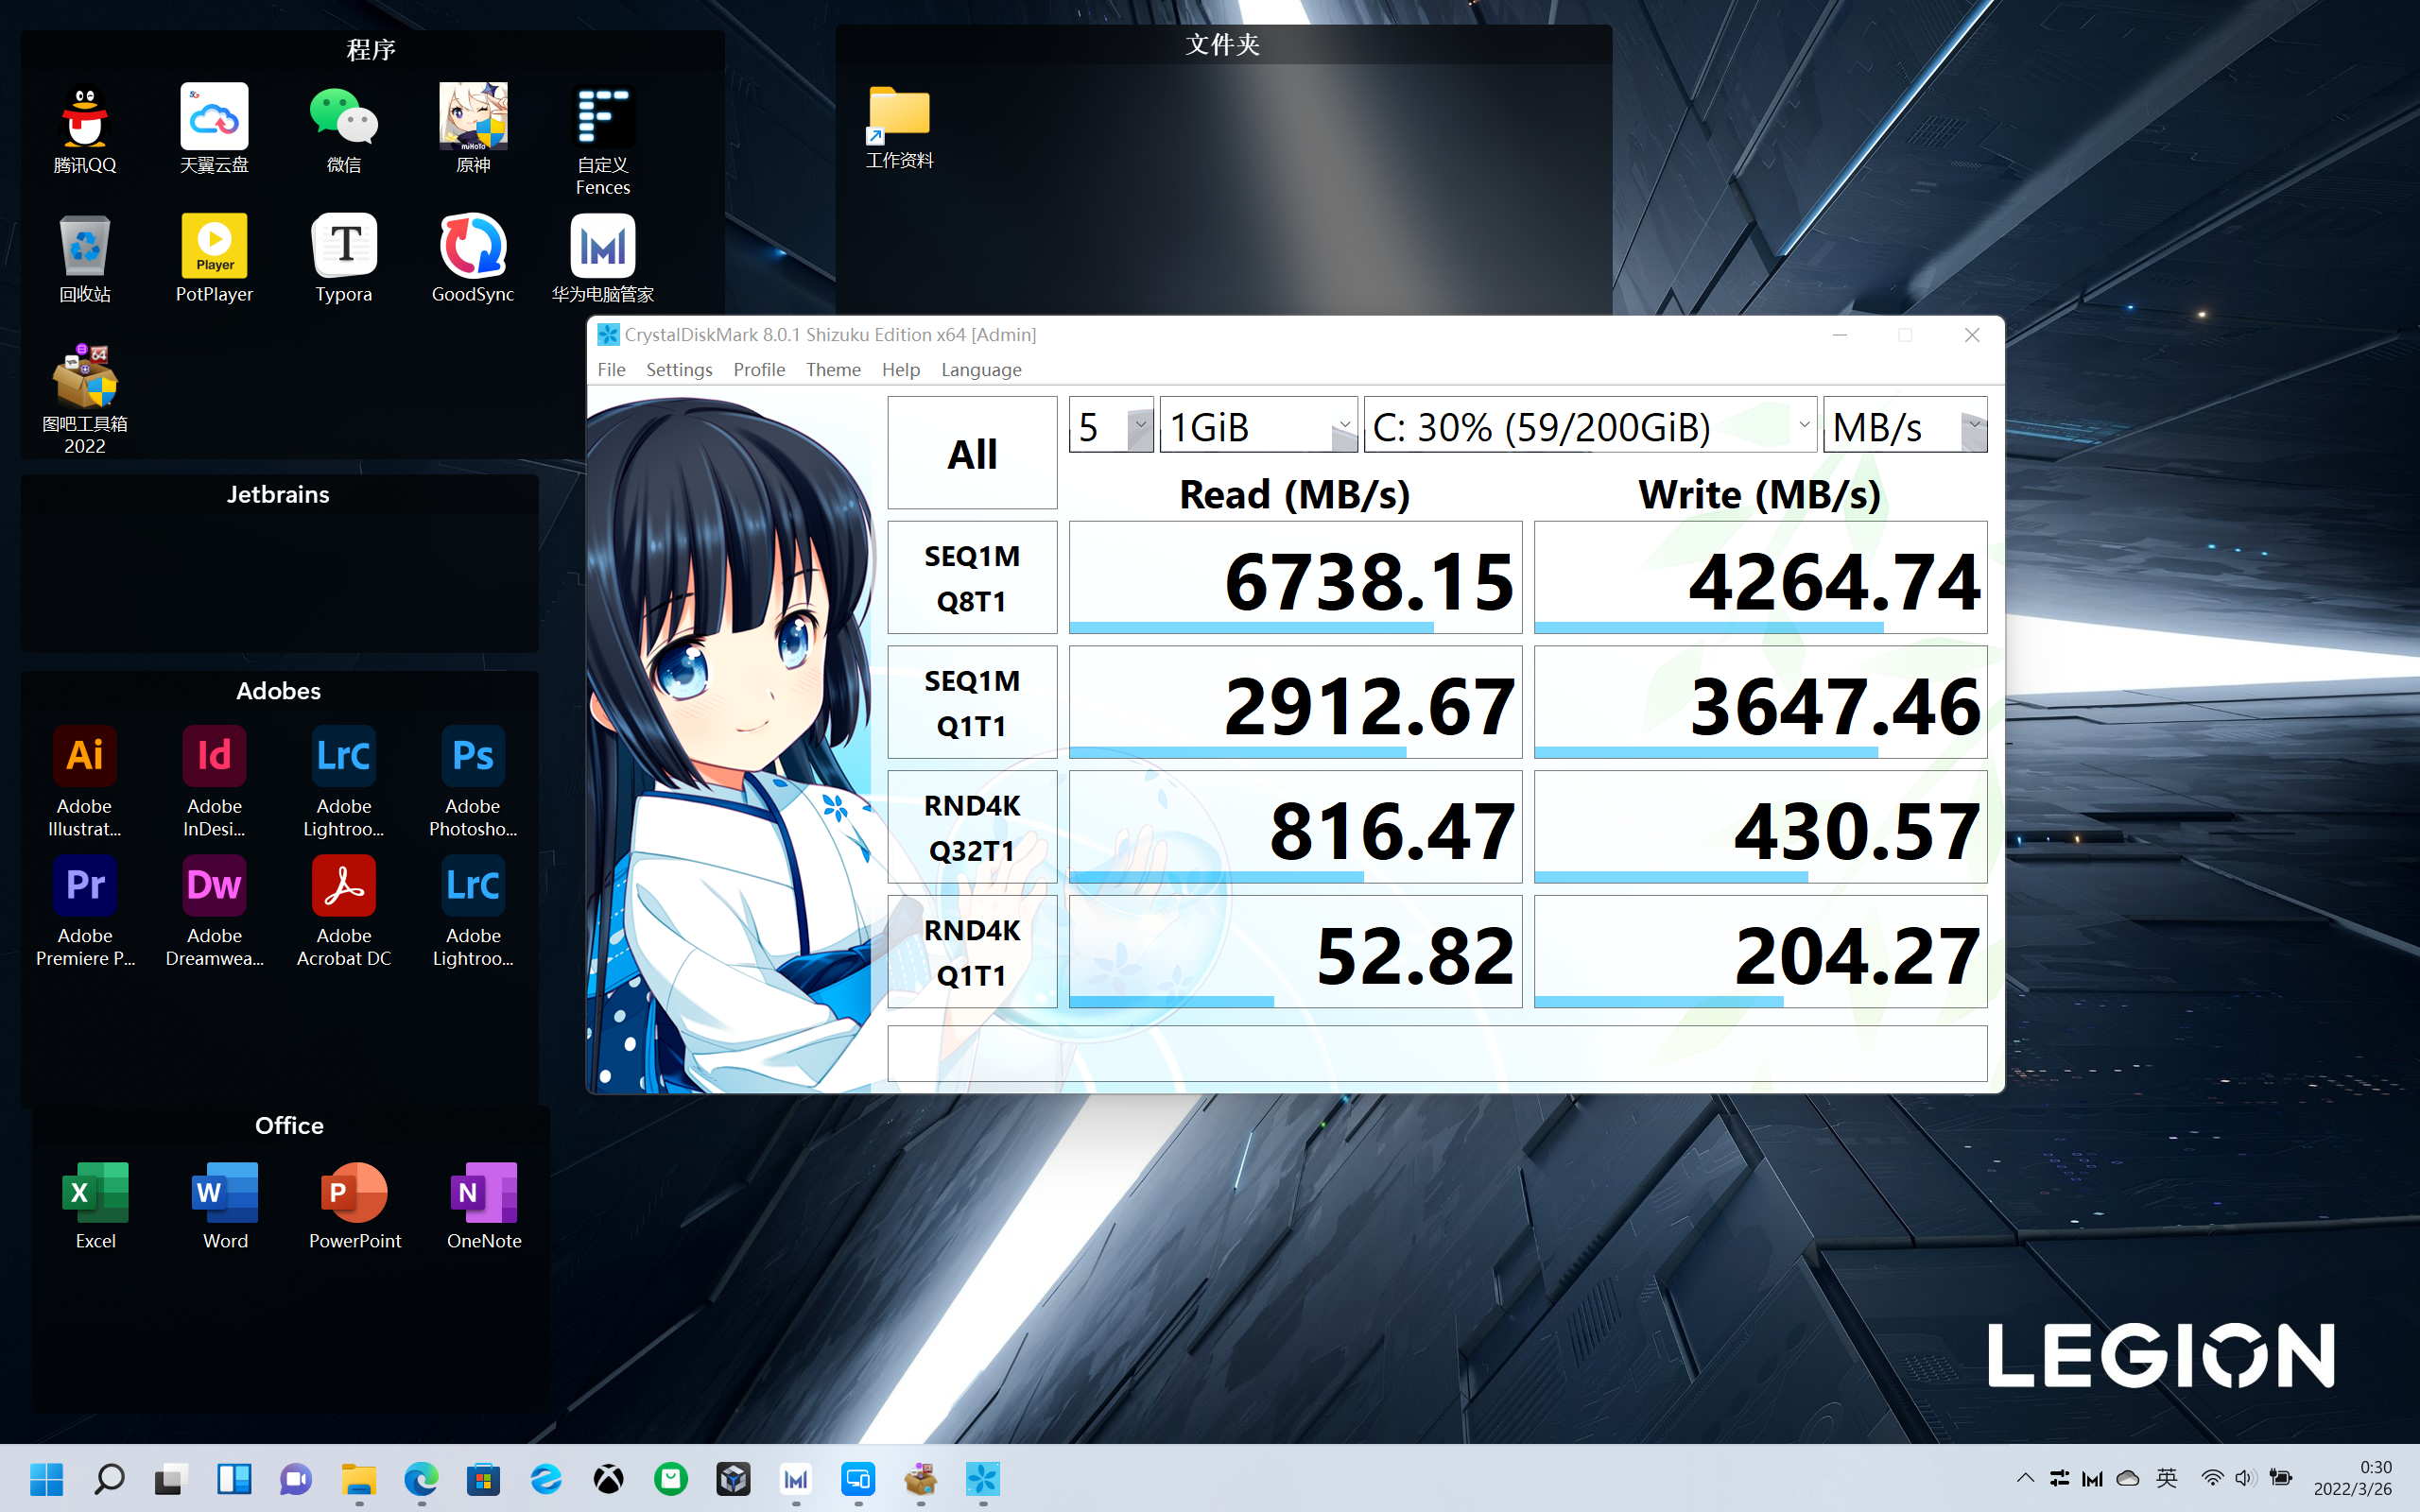
Task: Click the volume speaker tray icon
Action: [2245, 1478]
